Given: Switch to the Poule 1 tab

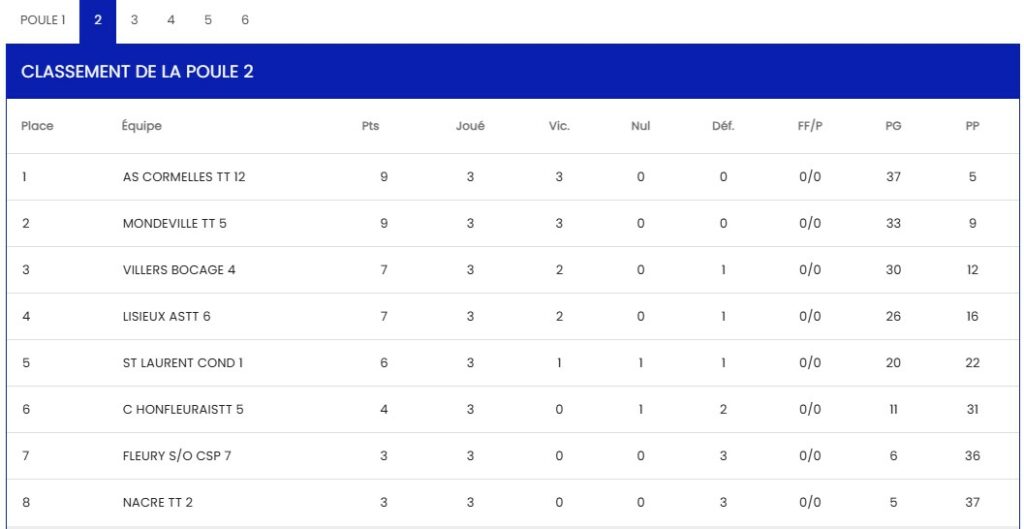Looking at the screenshot, I should (x=41, y=20).
